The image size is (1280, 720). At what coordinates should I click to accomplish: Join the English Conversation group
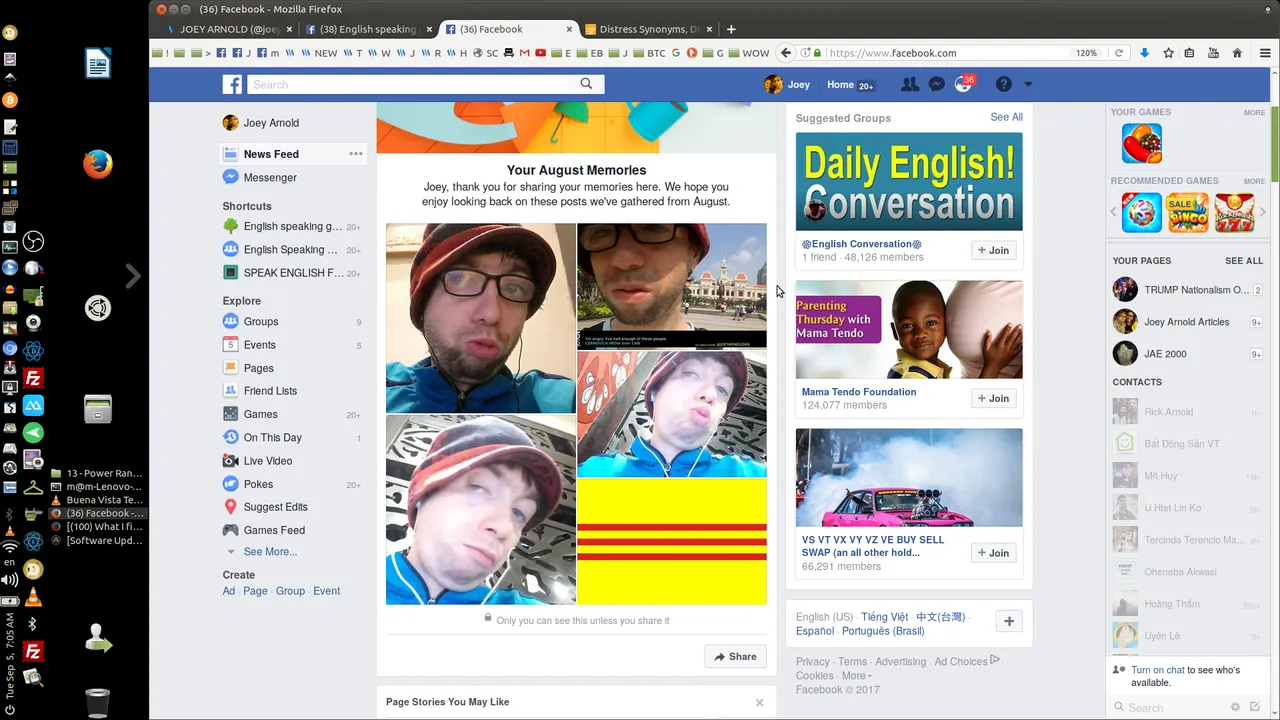(x=993, y=250)
